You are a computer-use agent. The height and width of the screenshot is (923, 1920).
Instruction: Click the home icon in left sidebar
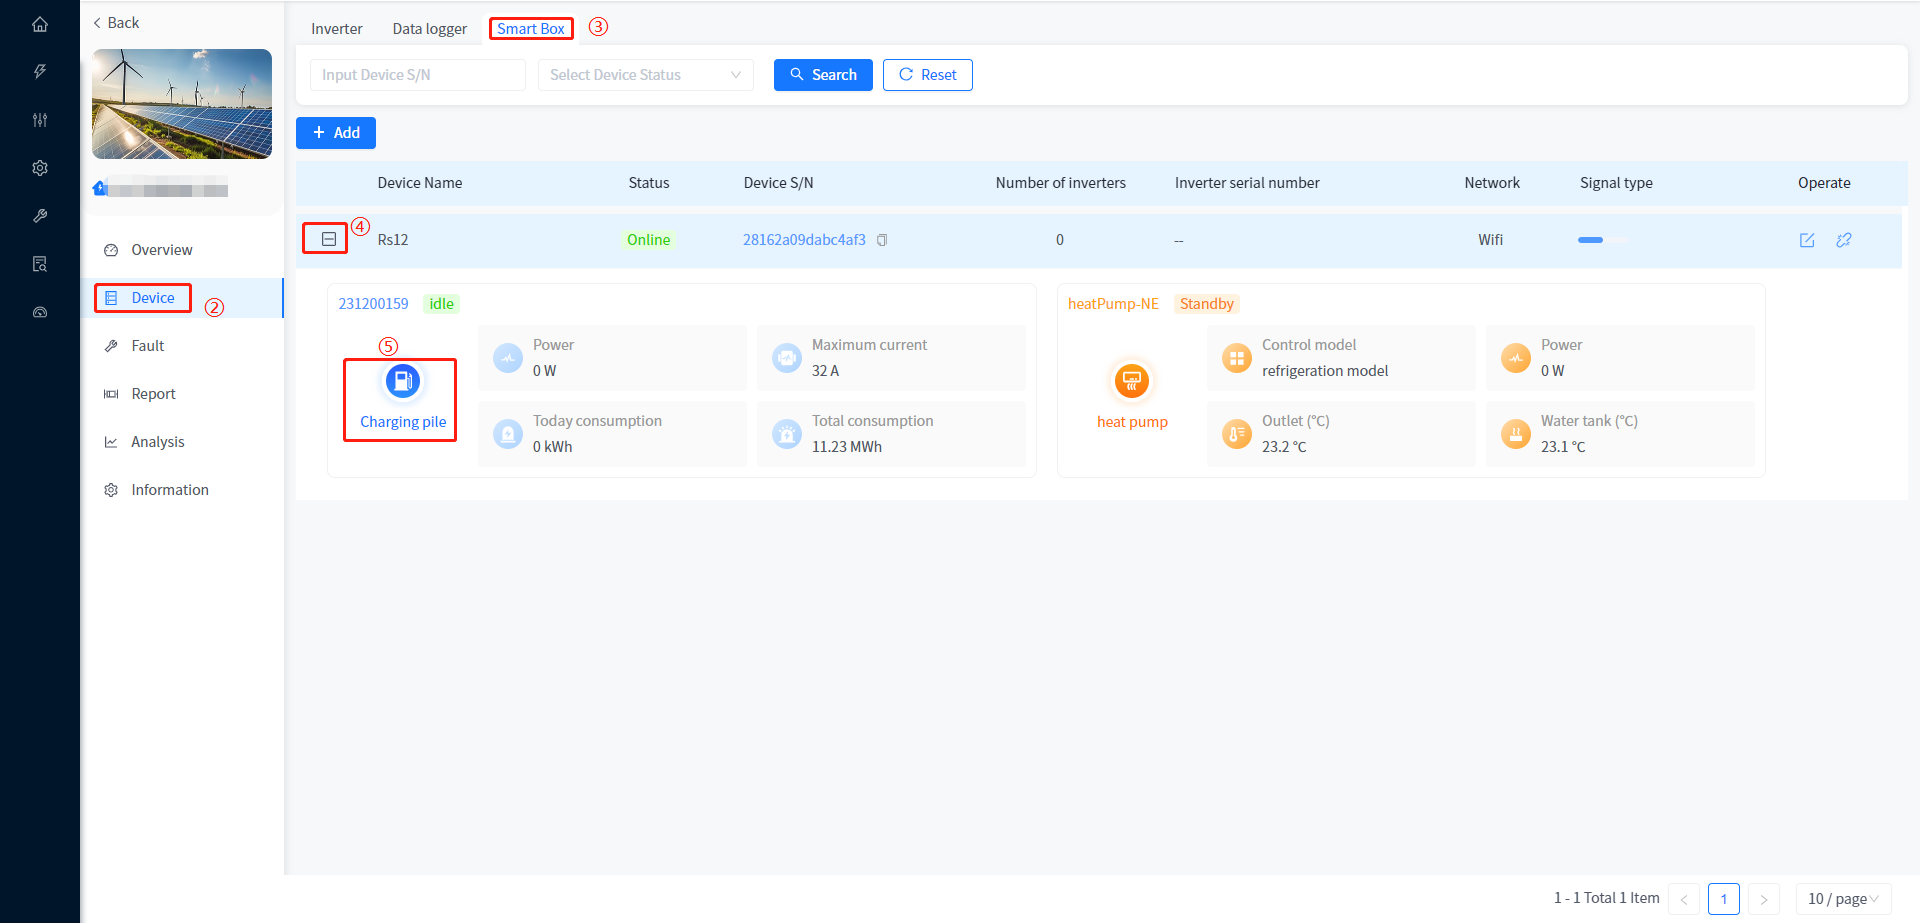(40, 24)
